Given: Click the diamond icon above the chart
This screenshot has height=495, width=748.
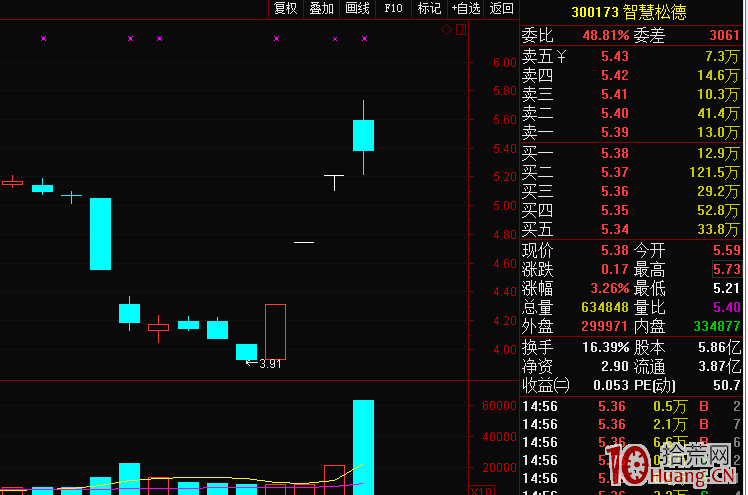Looking at the screenshot, I should (446, 30).
